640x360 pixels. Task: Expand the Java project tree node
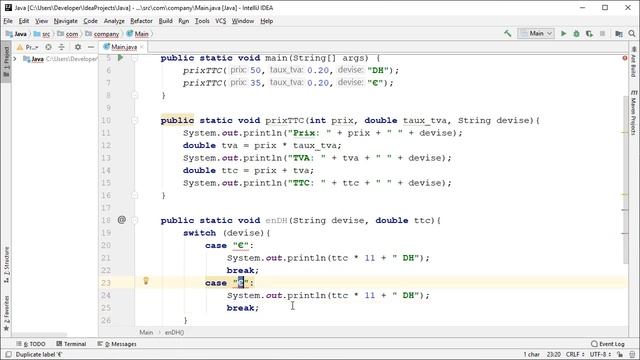(15, 59)
